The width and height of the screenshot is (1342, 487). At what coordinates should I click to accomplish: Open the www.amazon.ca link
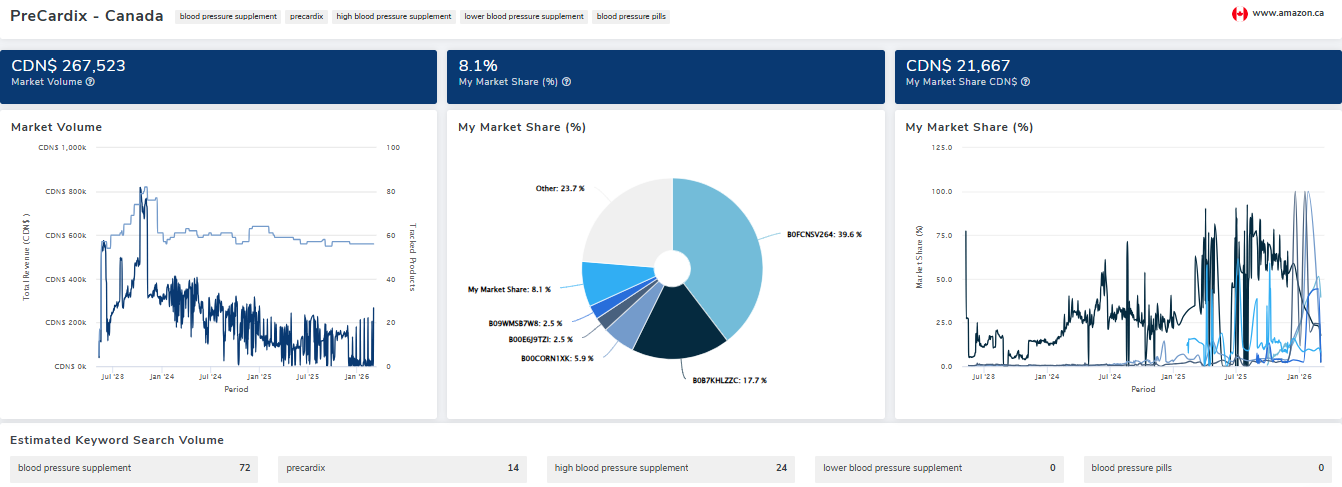click(1288, 14)
